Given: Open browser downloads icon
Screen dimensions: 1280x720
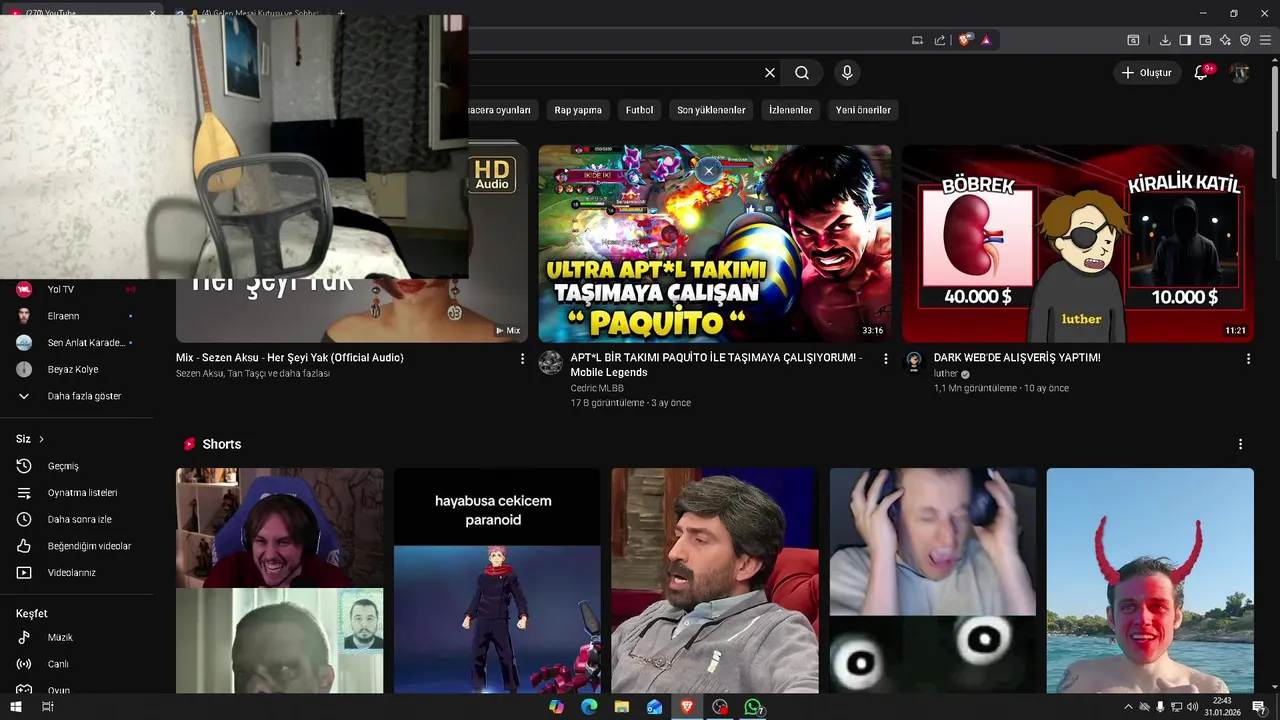Looking at the screenshot, I should 1165,40.
